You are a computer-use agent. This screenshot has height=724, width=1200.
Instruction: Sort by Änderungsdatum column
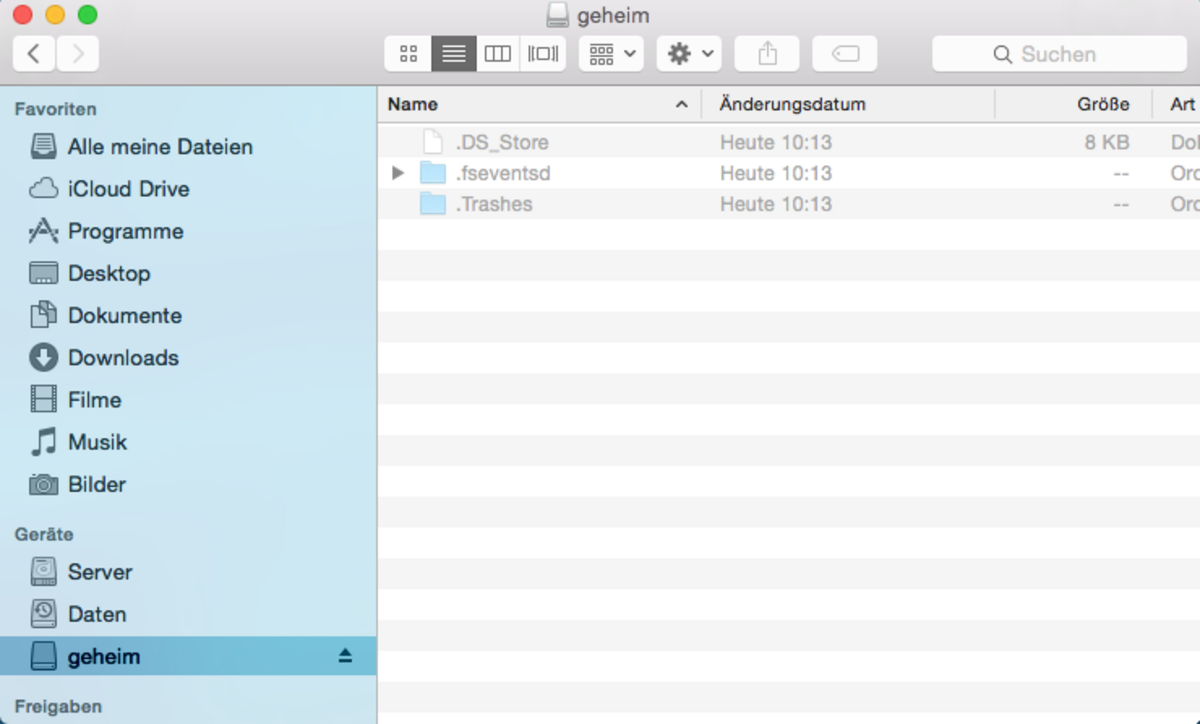845,104
